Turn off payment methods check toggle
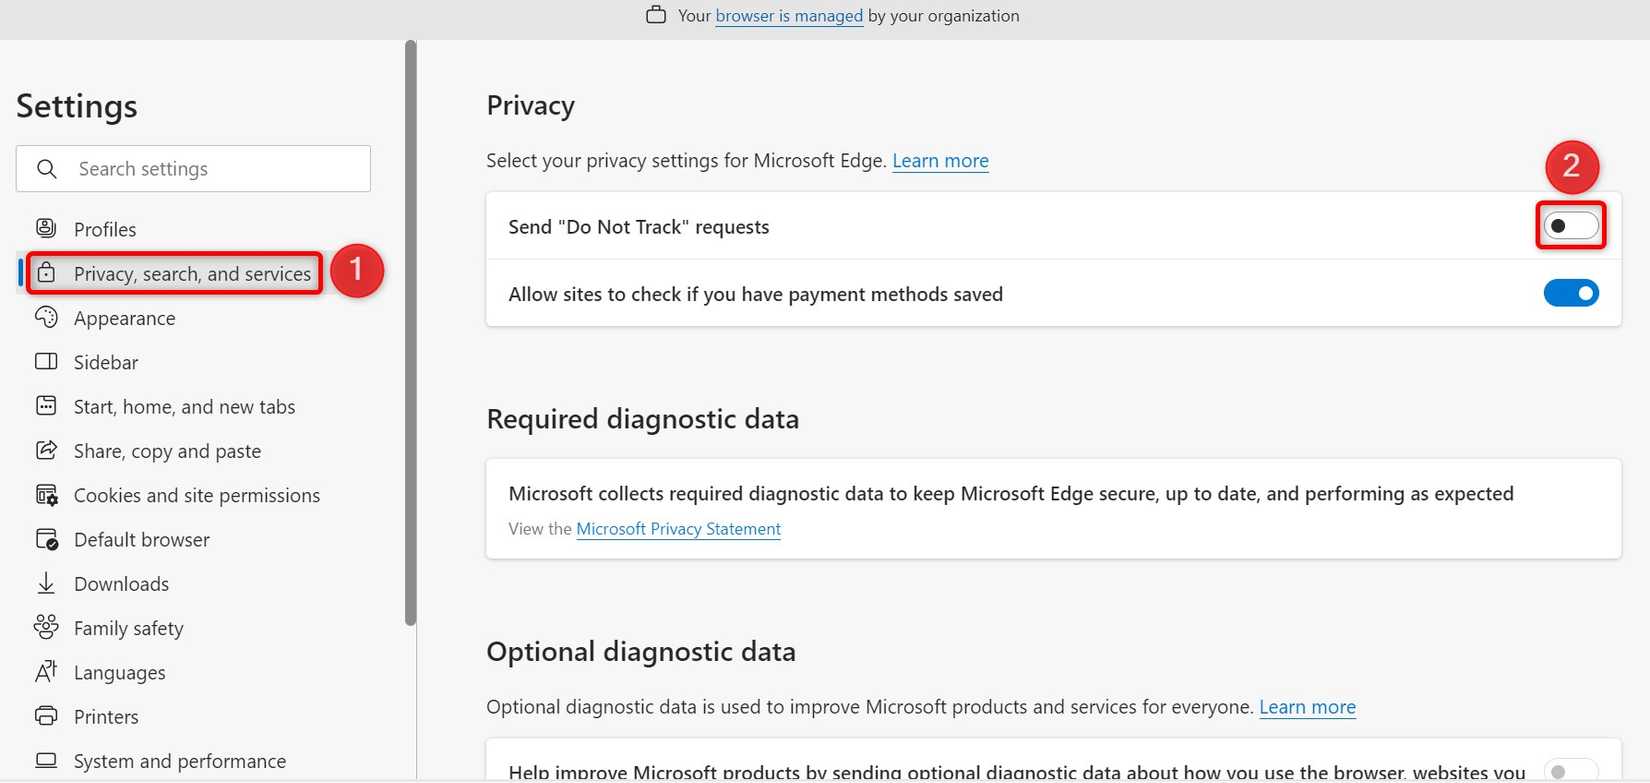The height and width of the screenshot is (783, 1650). pos(1571,293)
